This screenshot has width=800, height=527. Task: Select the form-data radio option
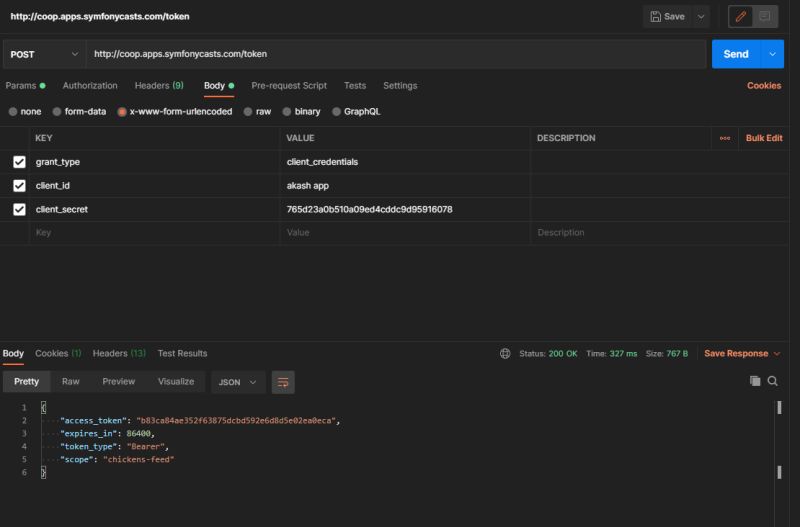(79, 112)
